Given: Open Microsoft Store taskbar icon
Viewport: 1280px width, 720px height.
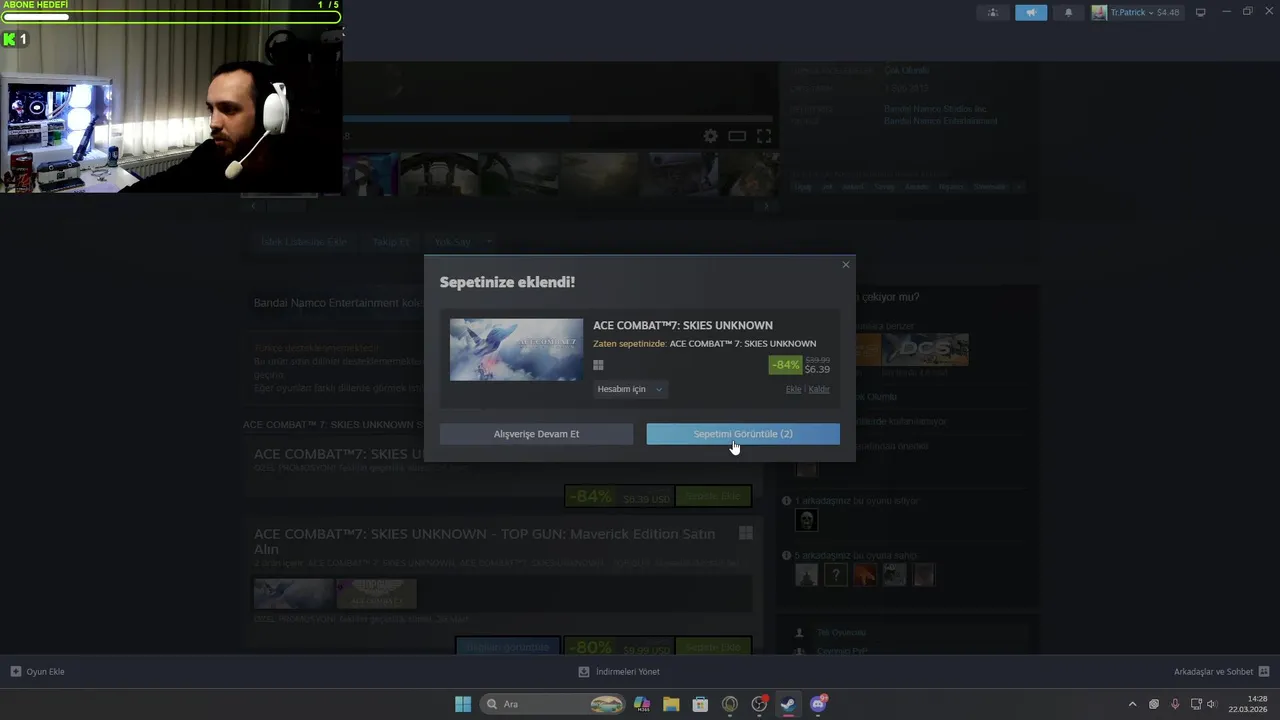Looking at the screenshot, I should click(x=700, y=704).
